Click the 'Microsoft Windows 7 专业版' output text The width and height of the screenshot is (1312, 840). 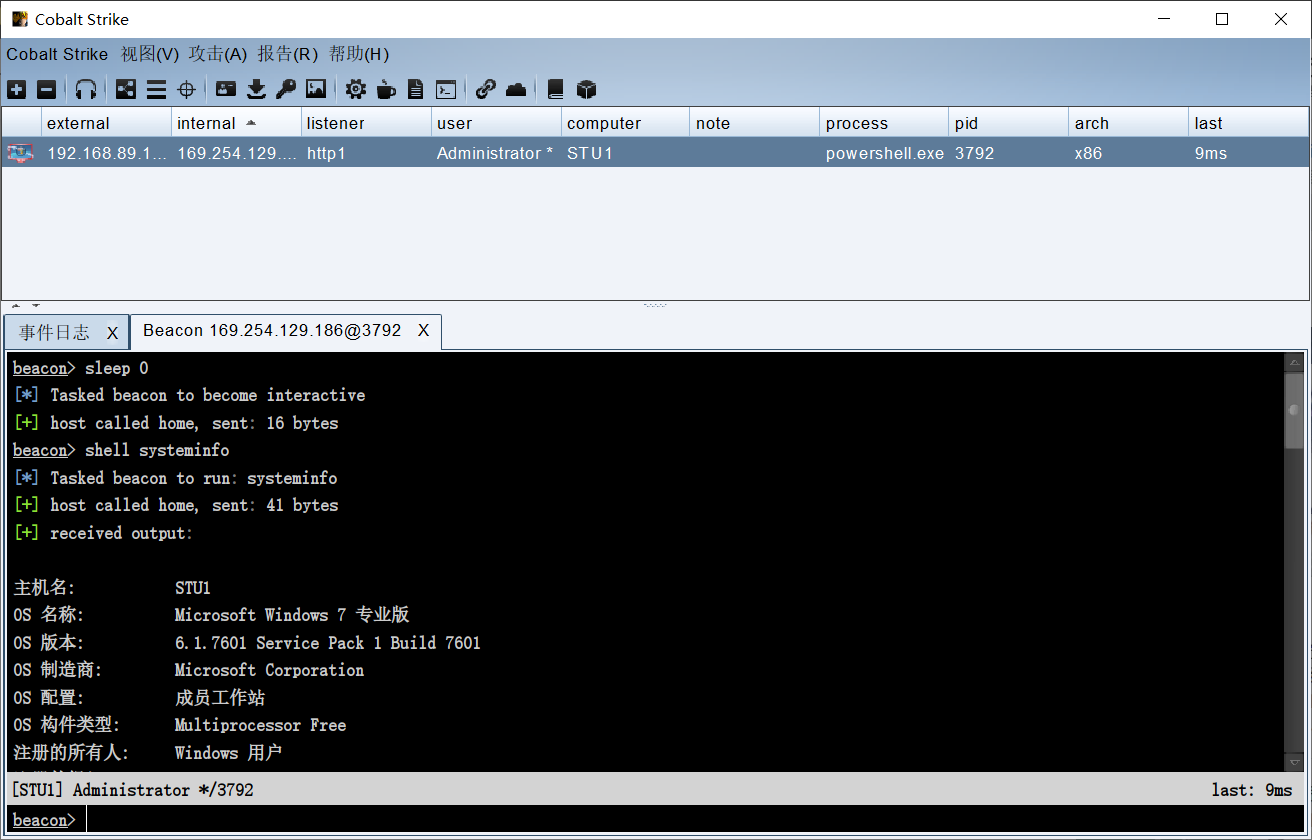[292, 615]
